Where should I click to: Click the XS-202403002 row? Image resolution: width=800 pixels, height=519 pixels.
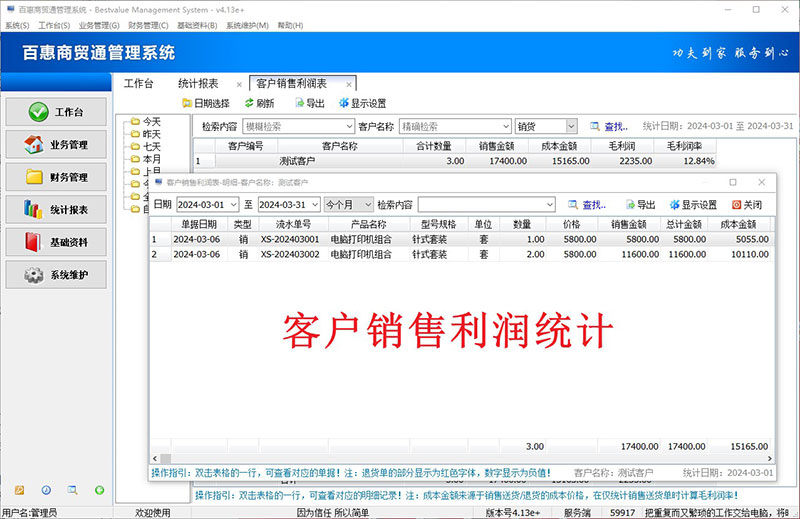pos(461,254)
